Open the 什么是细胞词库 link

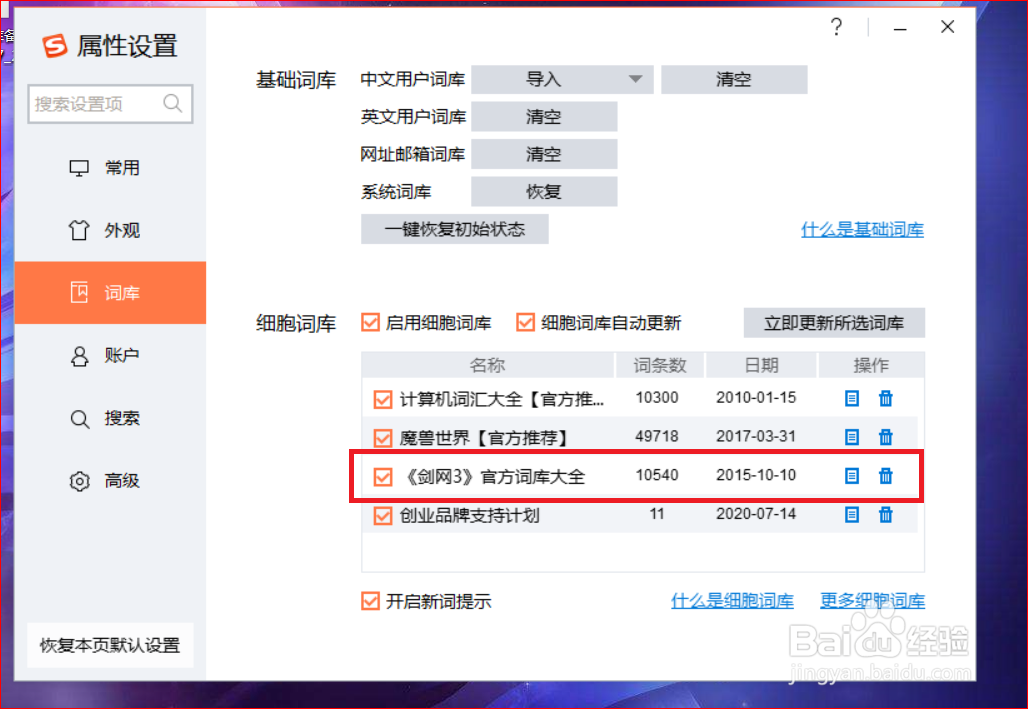tap(732, 600)
